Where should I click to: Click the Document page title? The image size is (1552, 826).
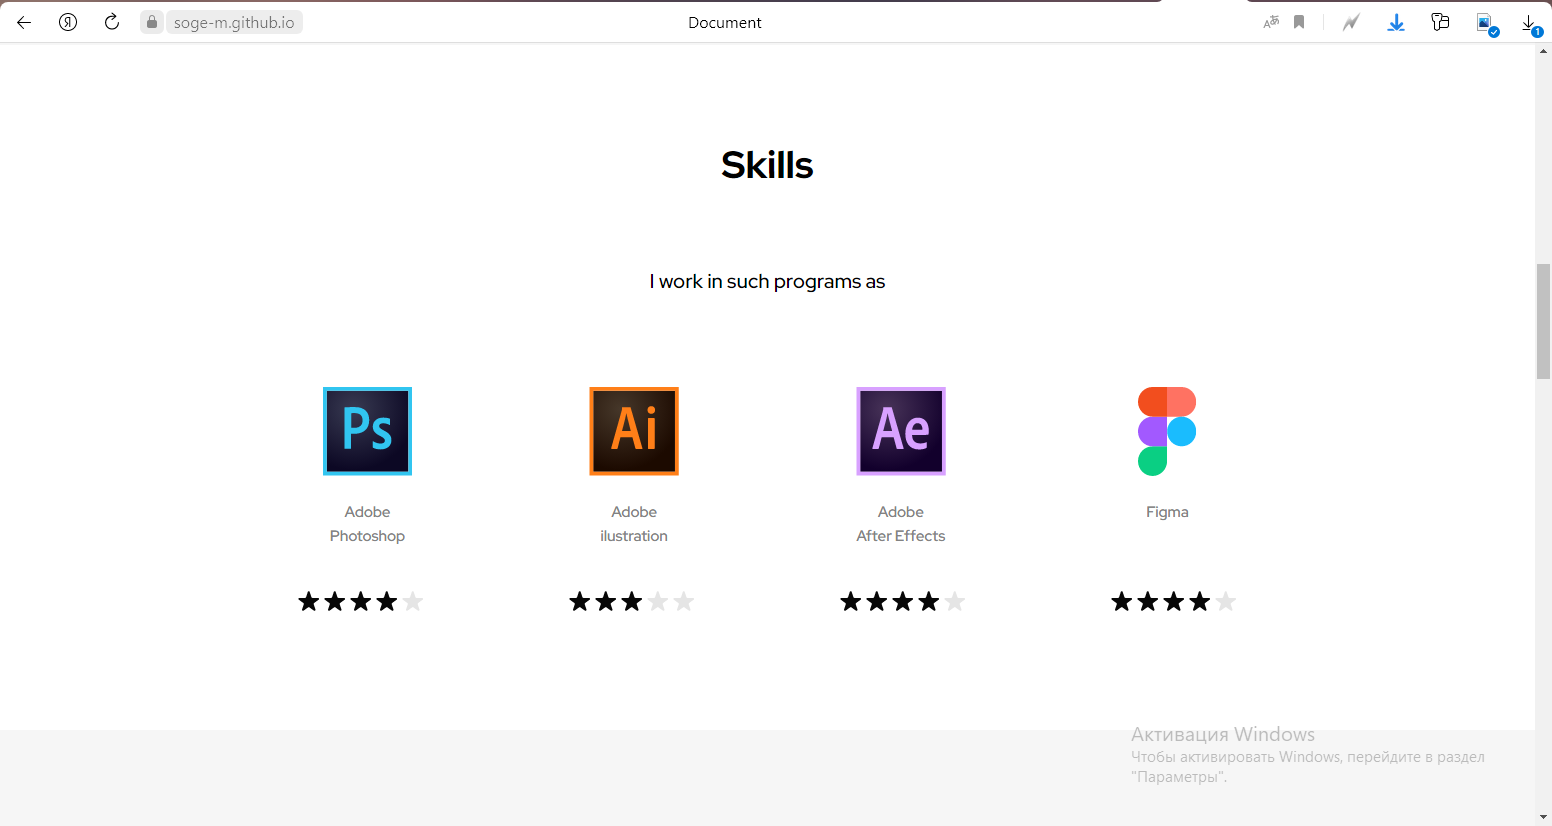[724, 22]
